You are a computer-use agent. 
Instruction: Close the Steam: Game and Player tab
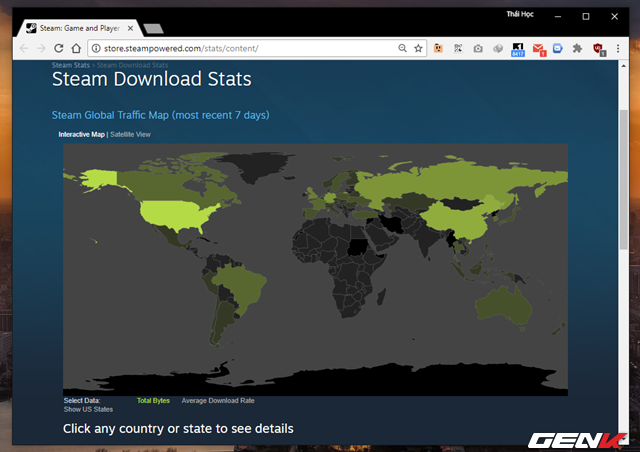(x=130, y=28)
